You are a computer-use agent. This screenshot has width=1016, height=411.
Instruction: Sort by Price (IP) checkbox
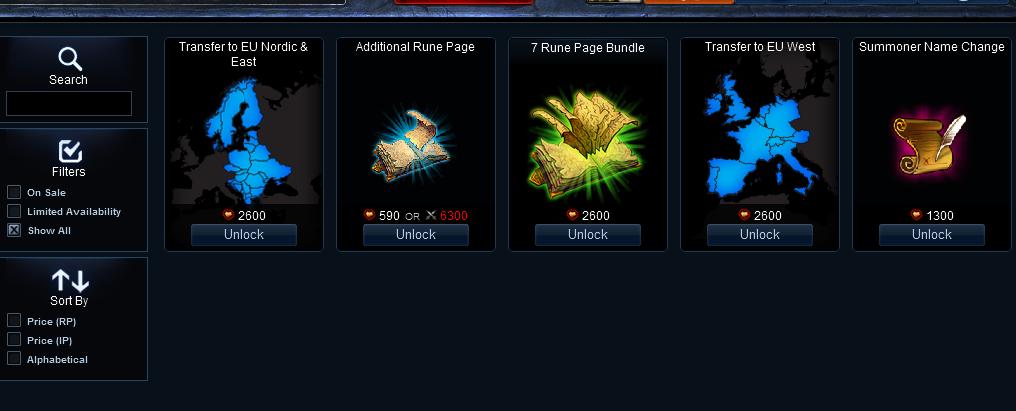pyautogui.click(x=14, y=339)
